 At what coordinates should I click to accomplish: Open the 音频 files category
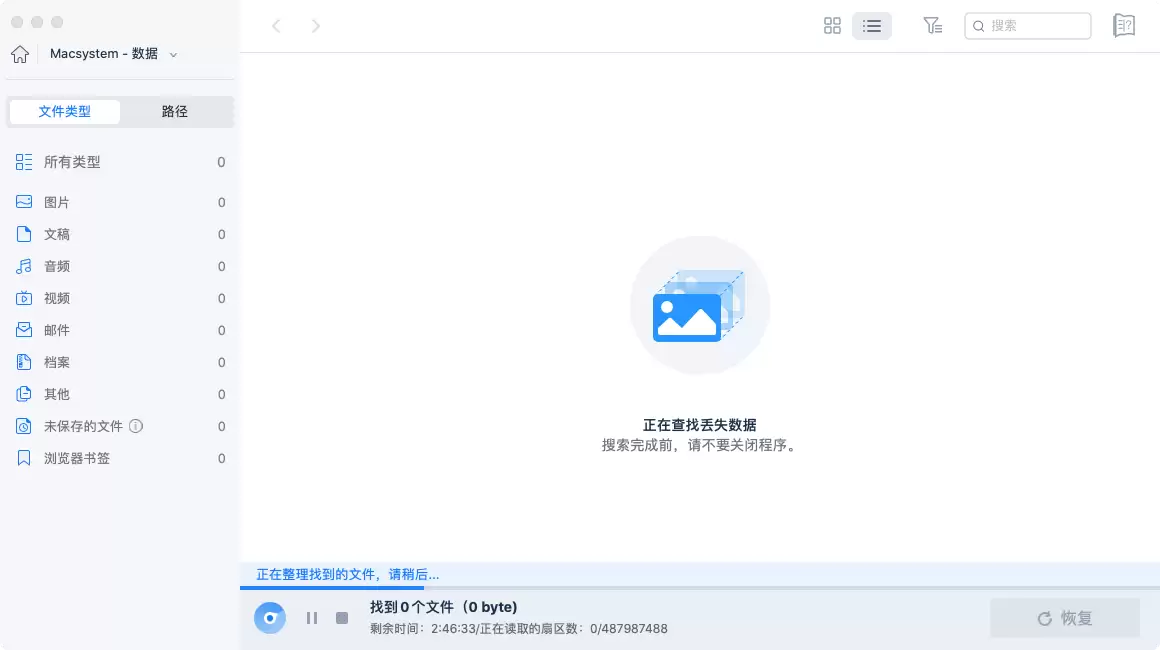coord(55,266)
